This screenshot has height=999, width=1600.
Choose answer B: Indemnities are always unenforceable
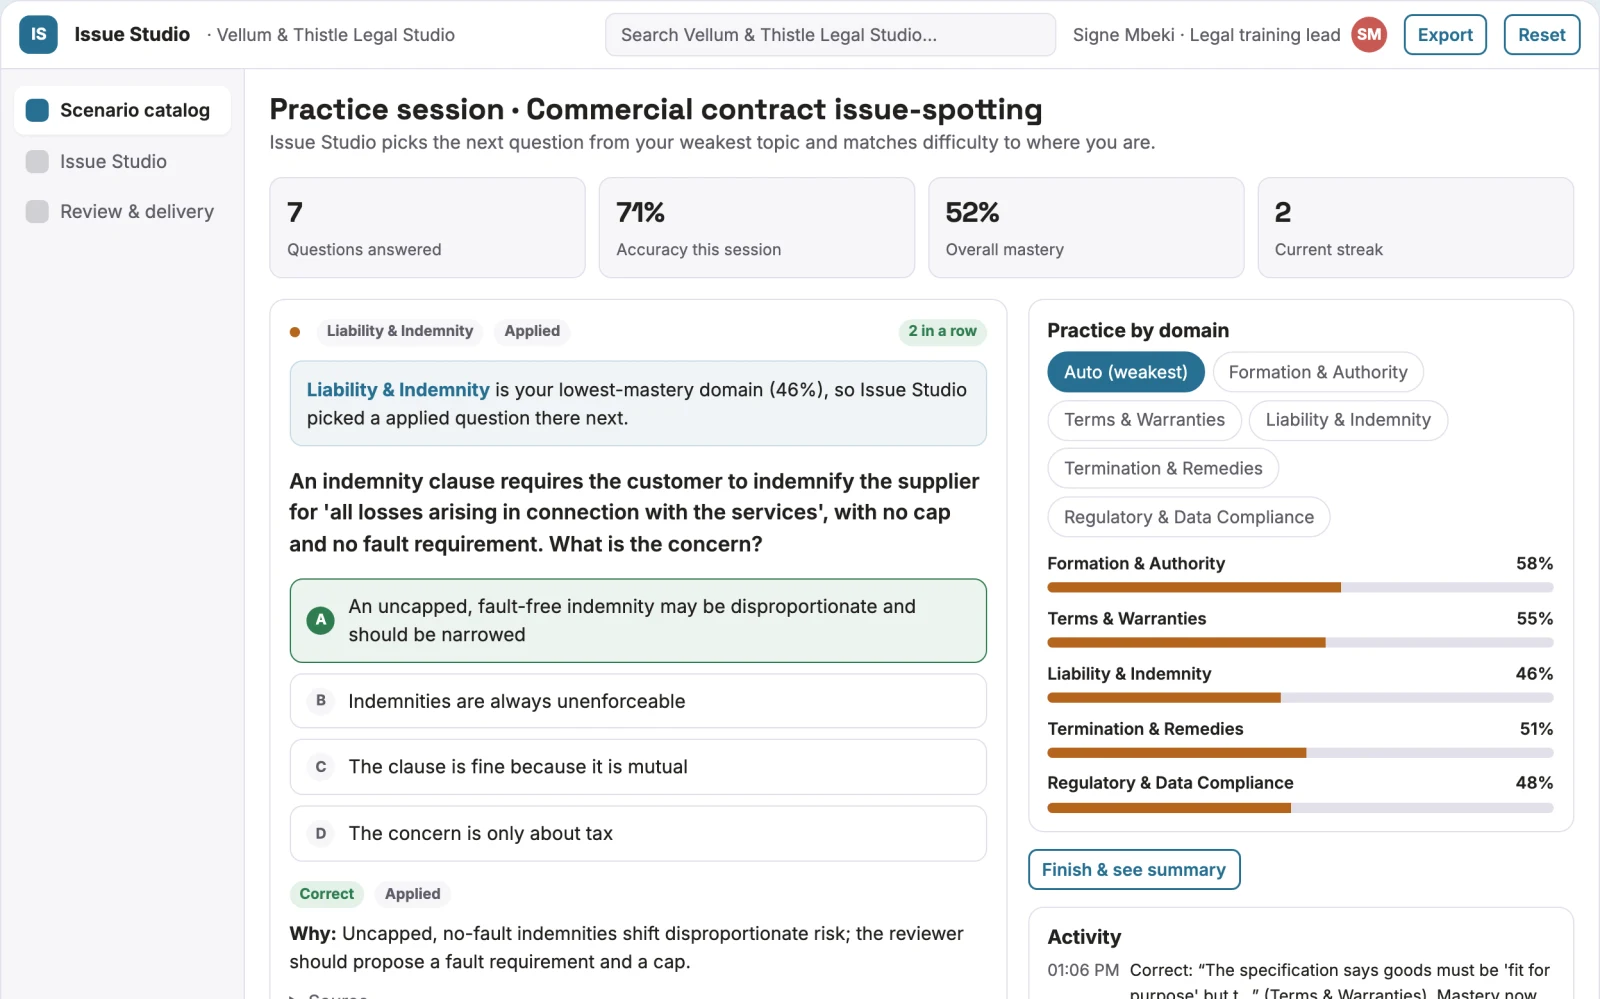tap(638, 701)
